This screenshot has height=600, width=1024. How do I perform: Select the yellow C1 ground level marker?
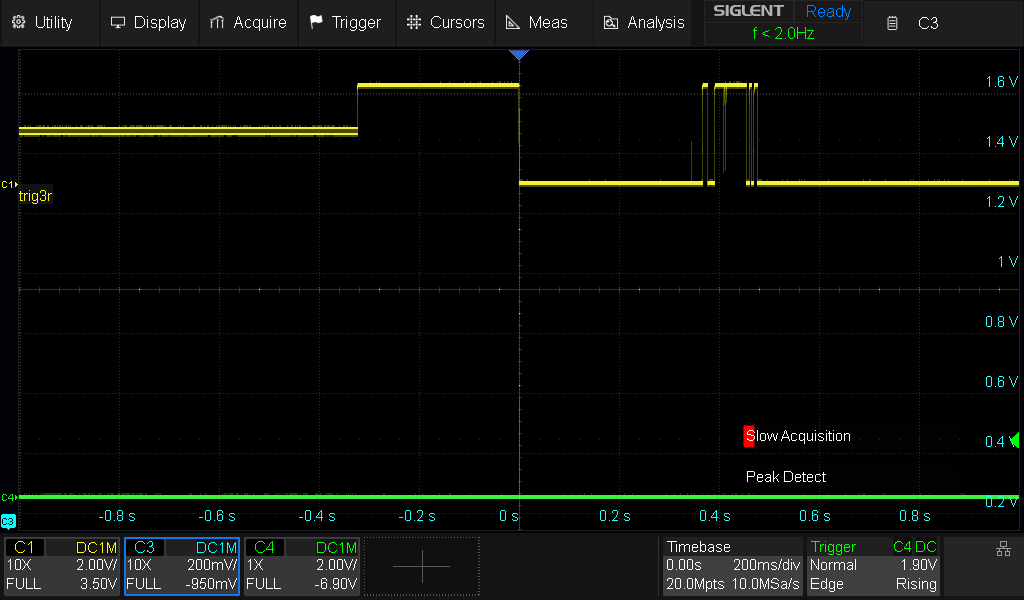point(10,184)
